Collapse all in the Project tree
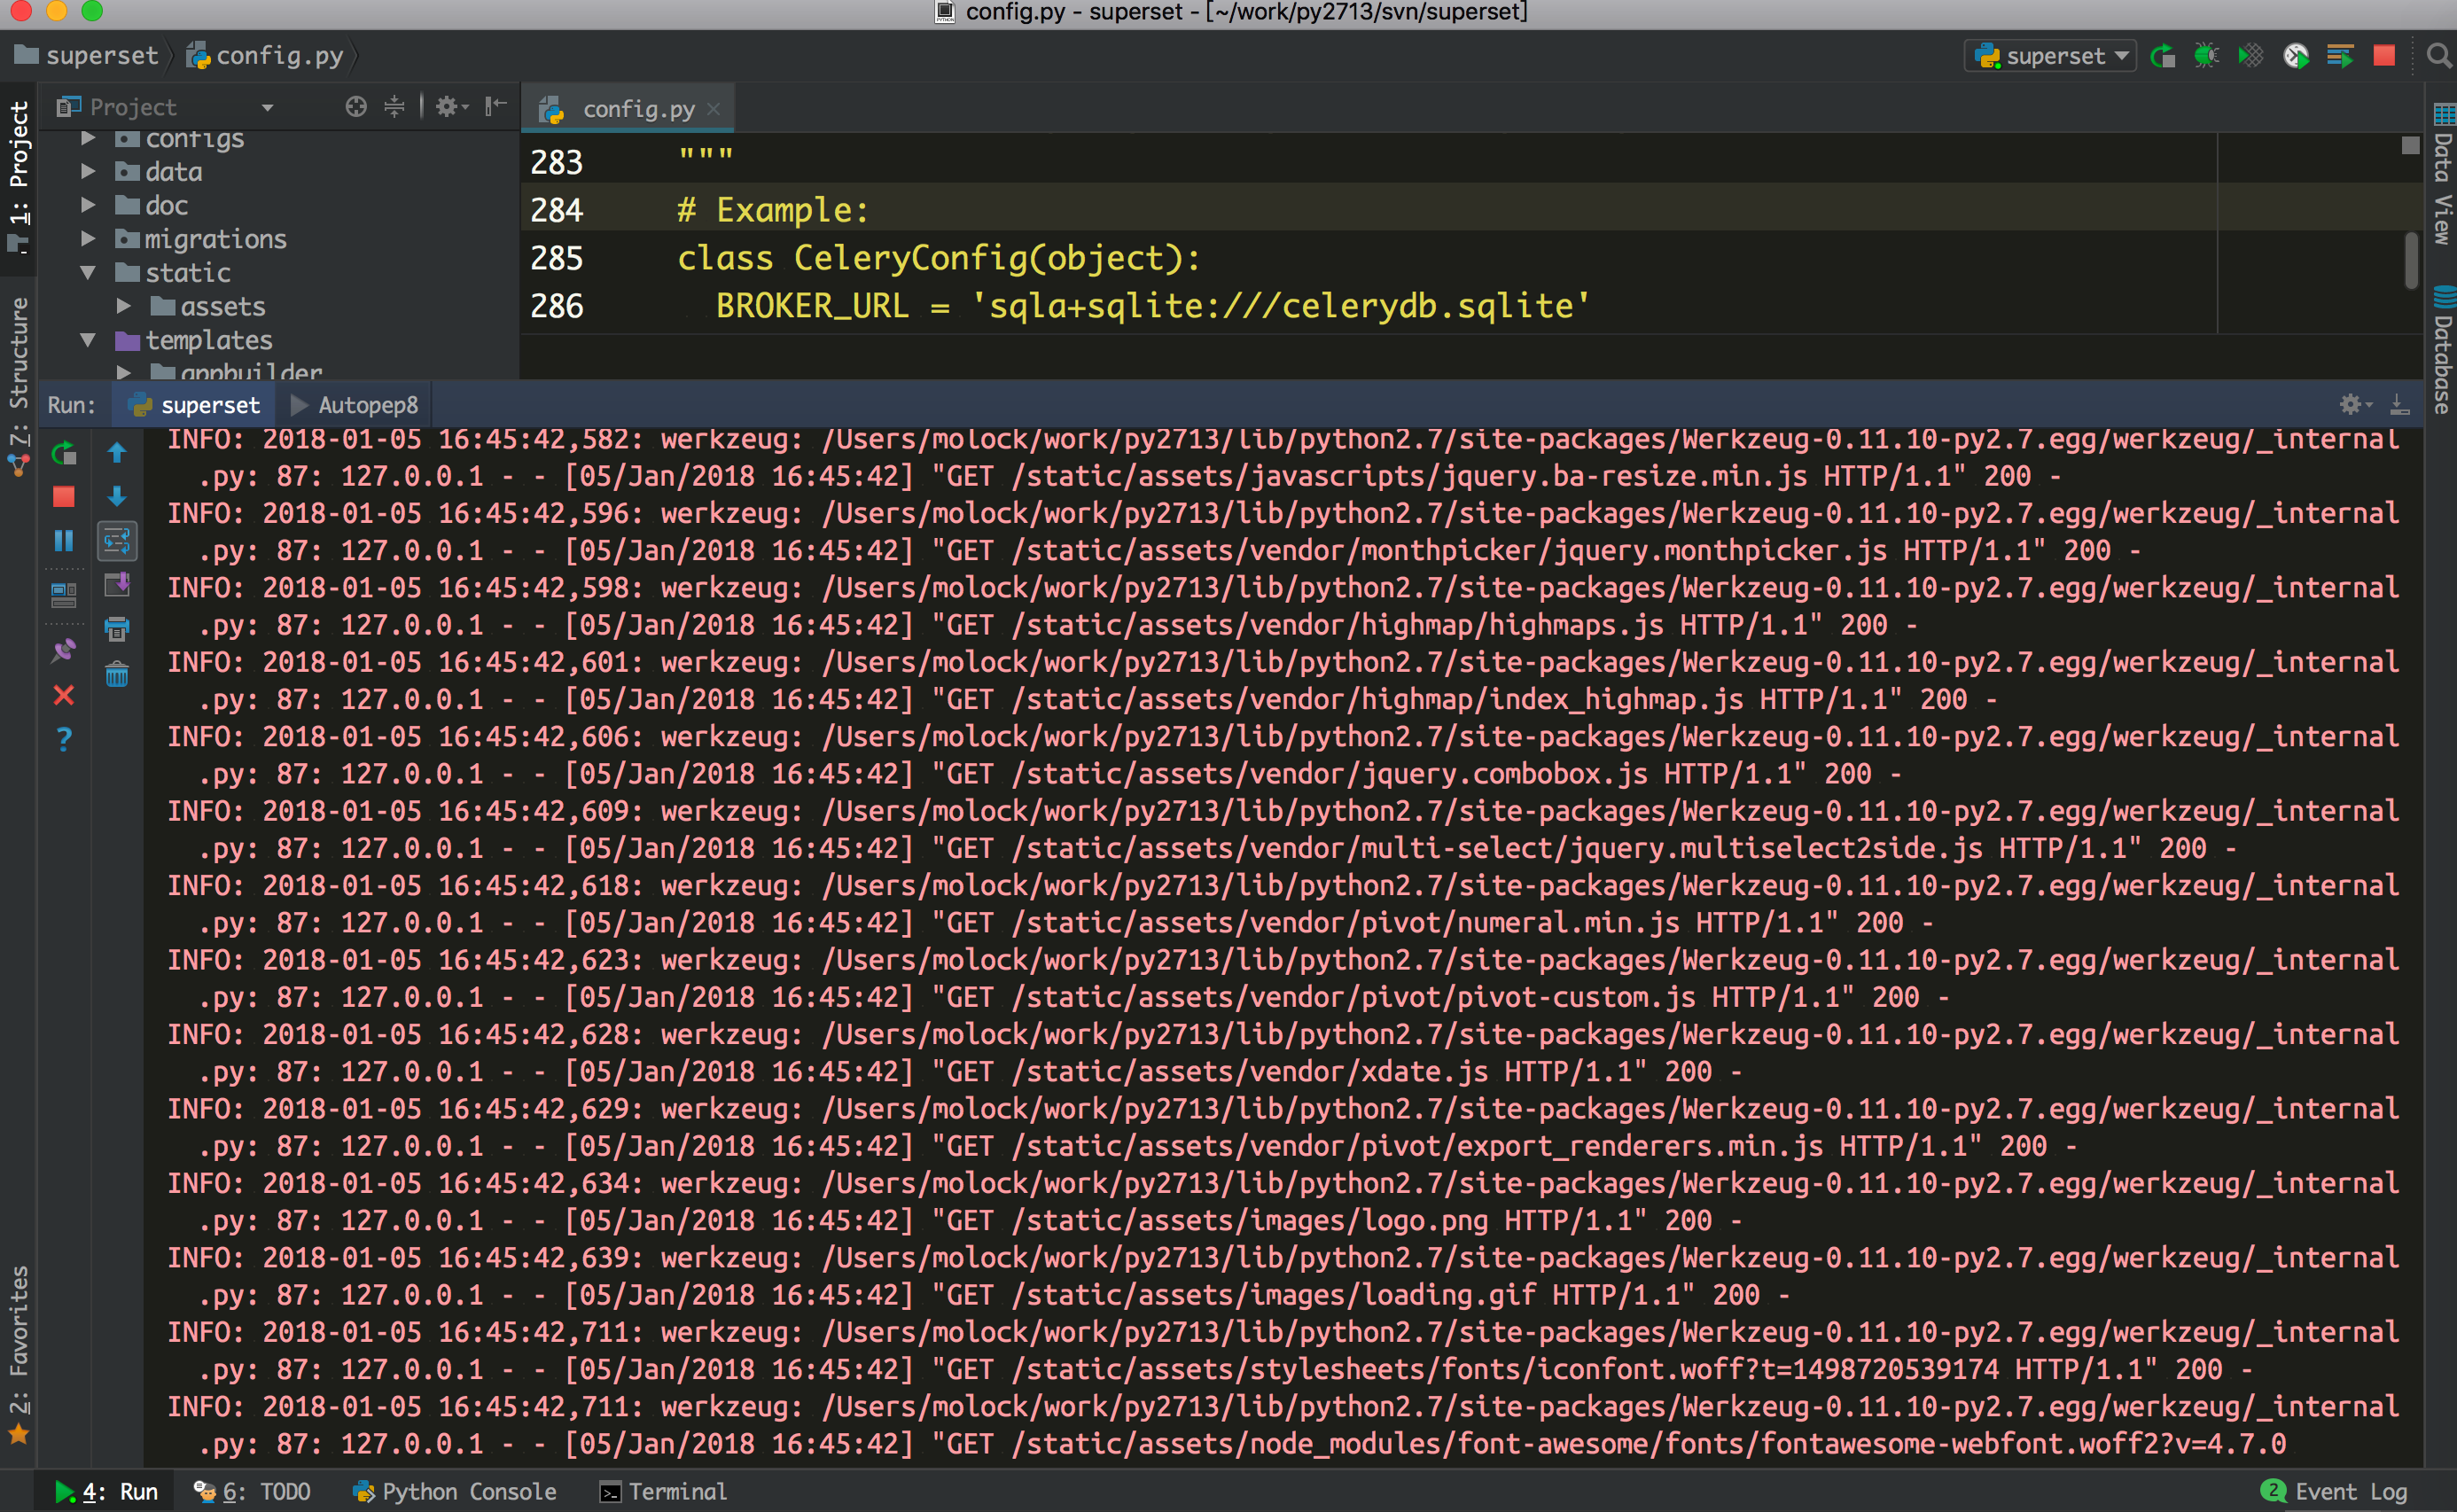Image resolution: width=2457 pixels, height=1512 pixels. click(x=395, y=107)
